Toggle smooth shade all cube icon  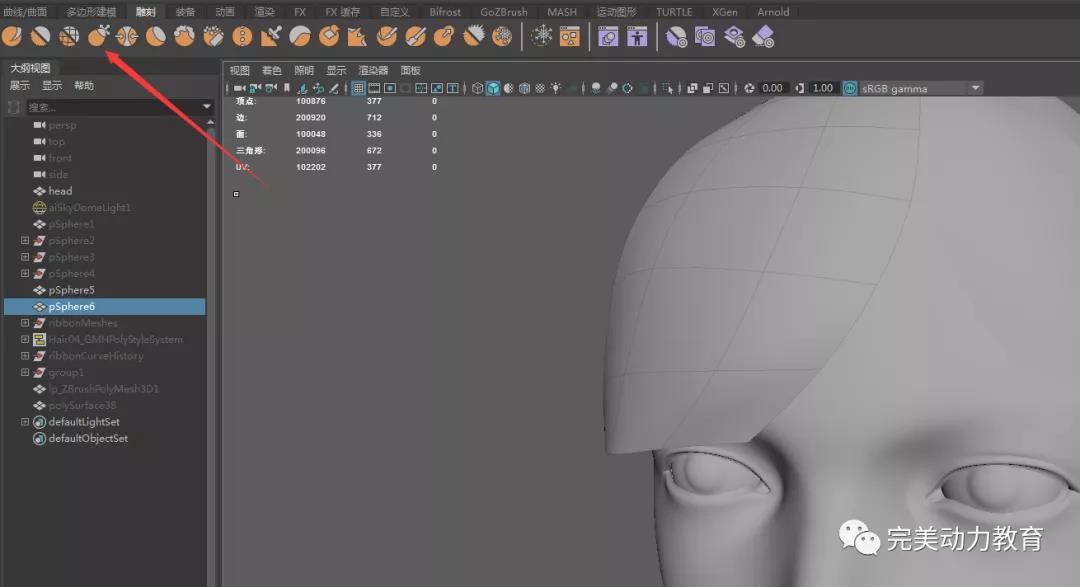coord(493,88)
